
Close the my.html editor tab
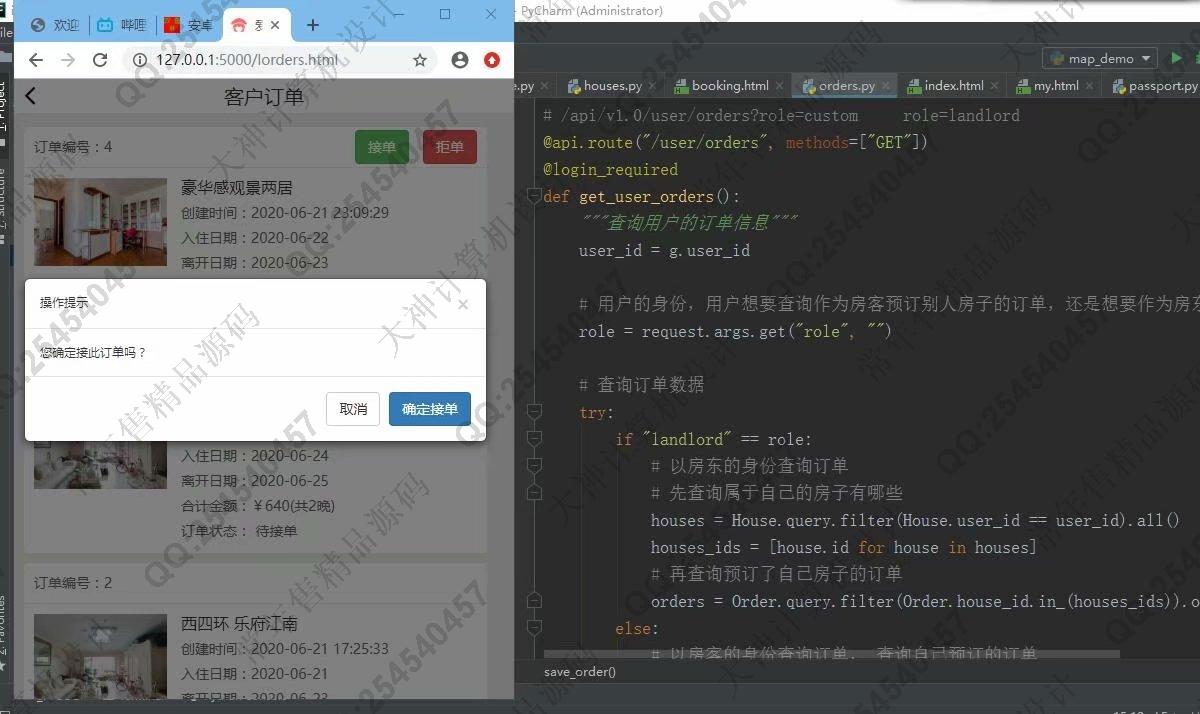1090,86
